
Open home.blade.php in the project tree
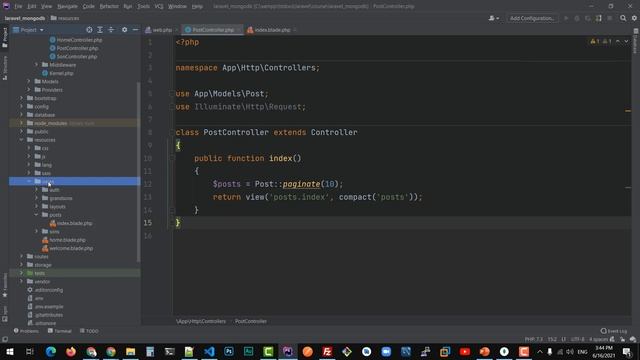tap(64, 240)
